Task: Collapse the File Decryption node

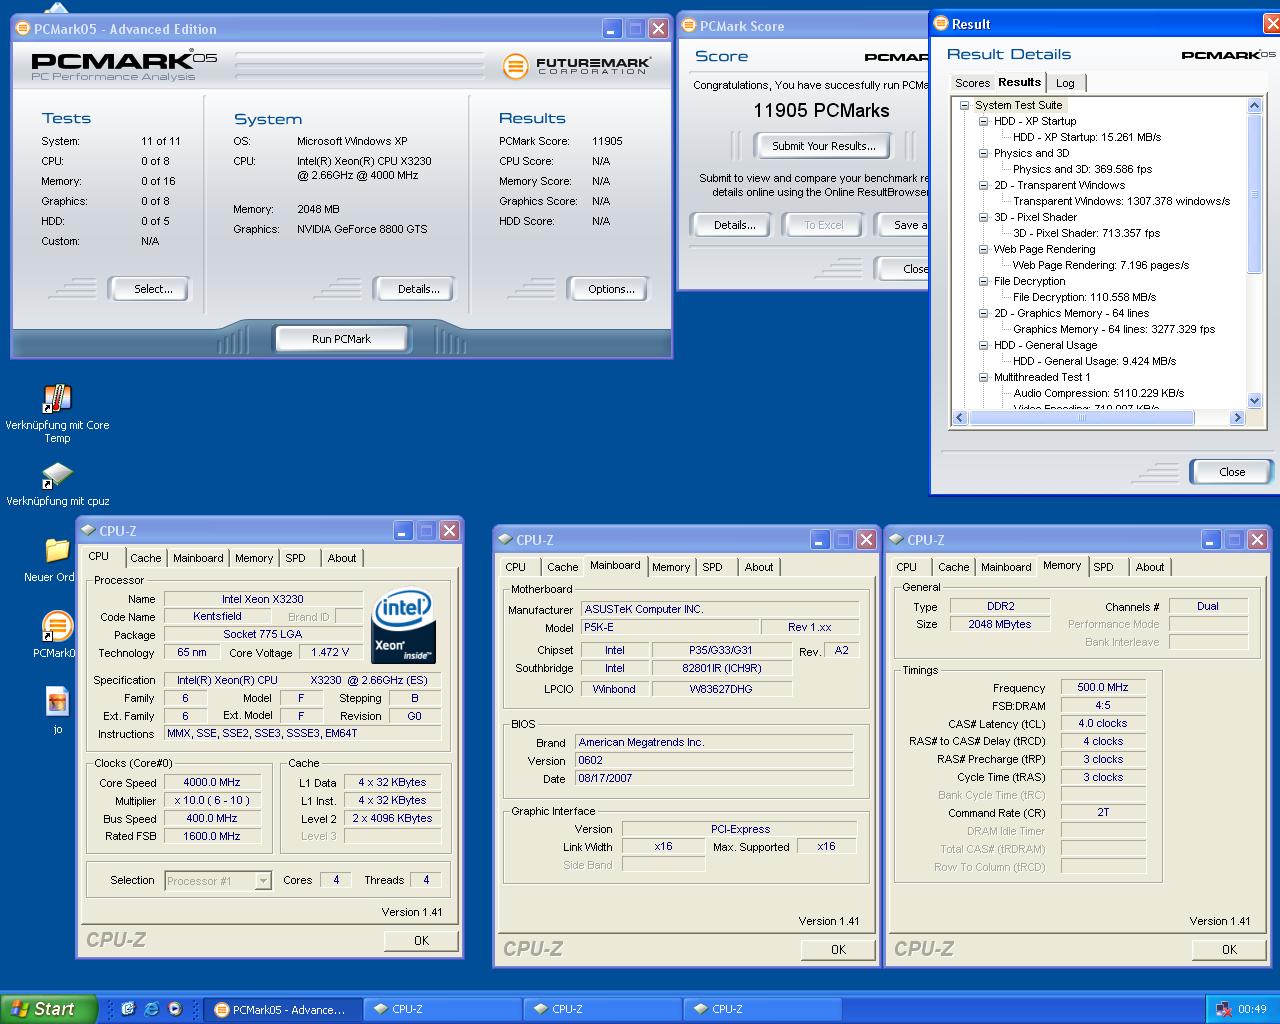Action: (983, 281)
